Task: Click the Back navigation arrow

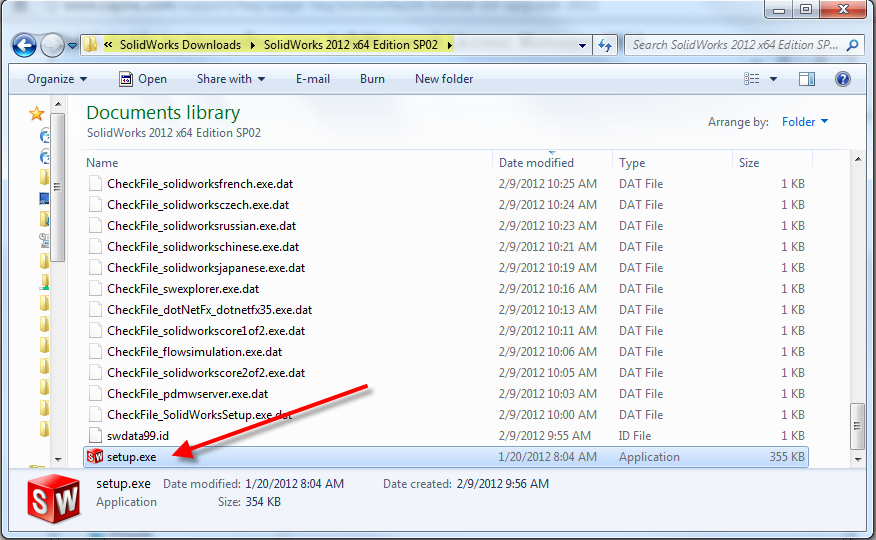Action: tap(25, 46)
